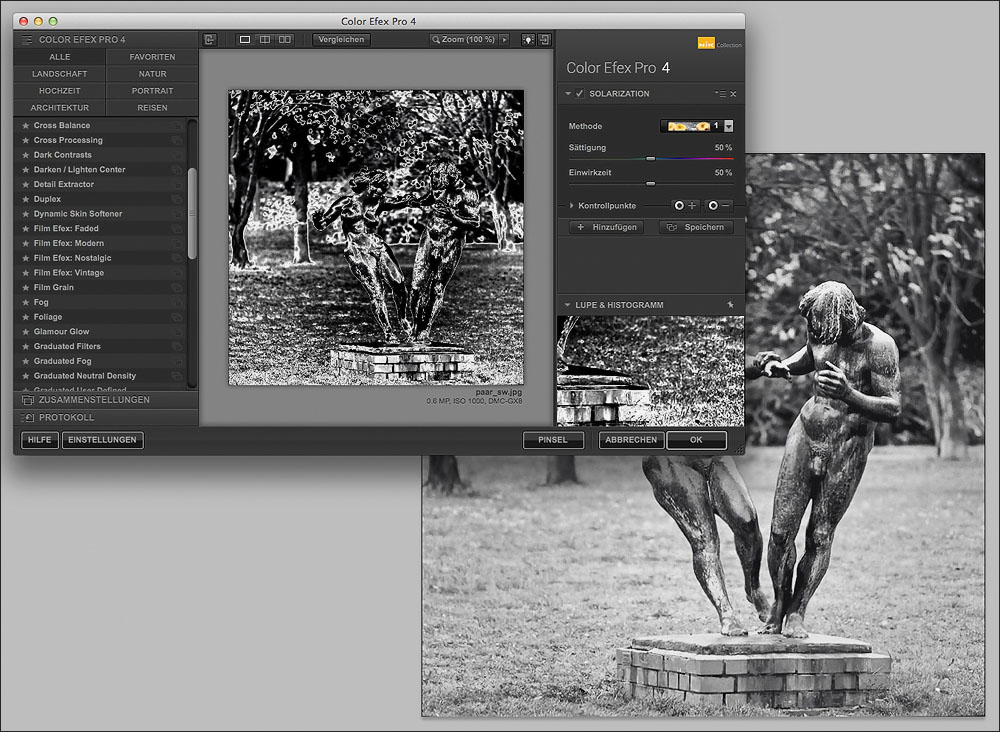Pin the Lupe & Histogramm loupe
The image size is (1000, 732).
(x=730, y=305)
